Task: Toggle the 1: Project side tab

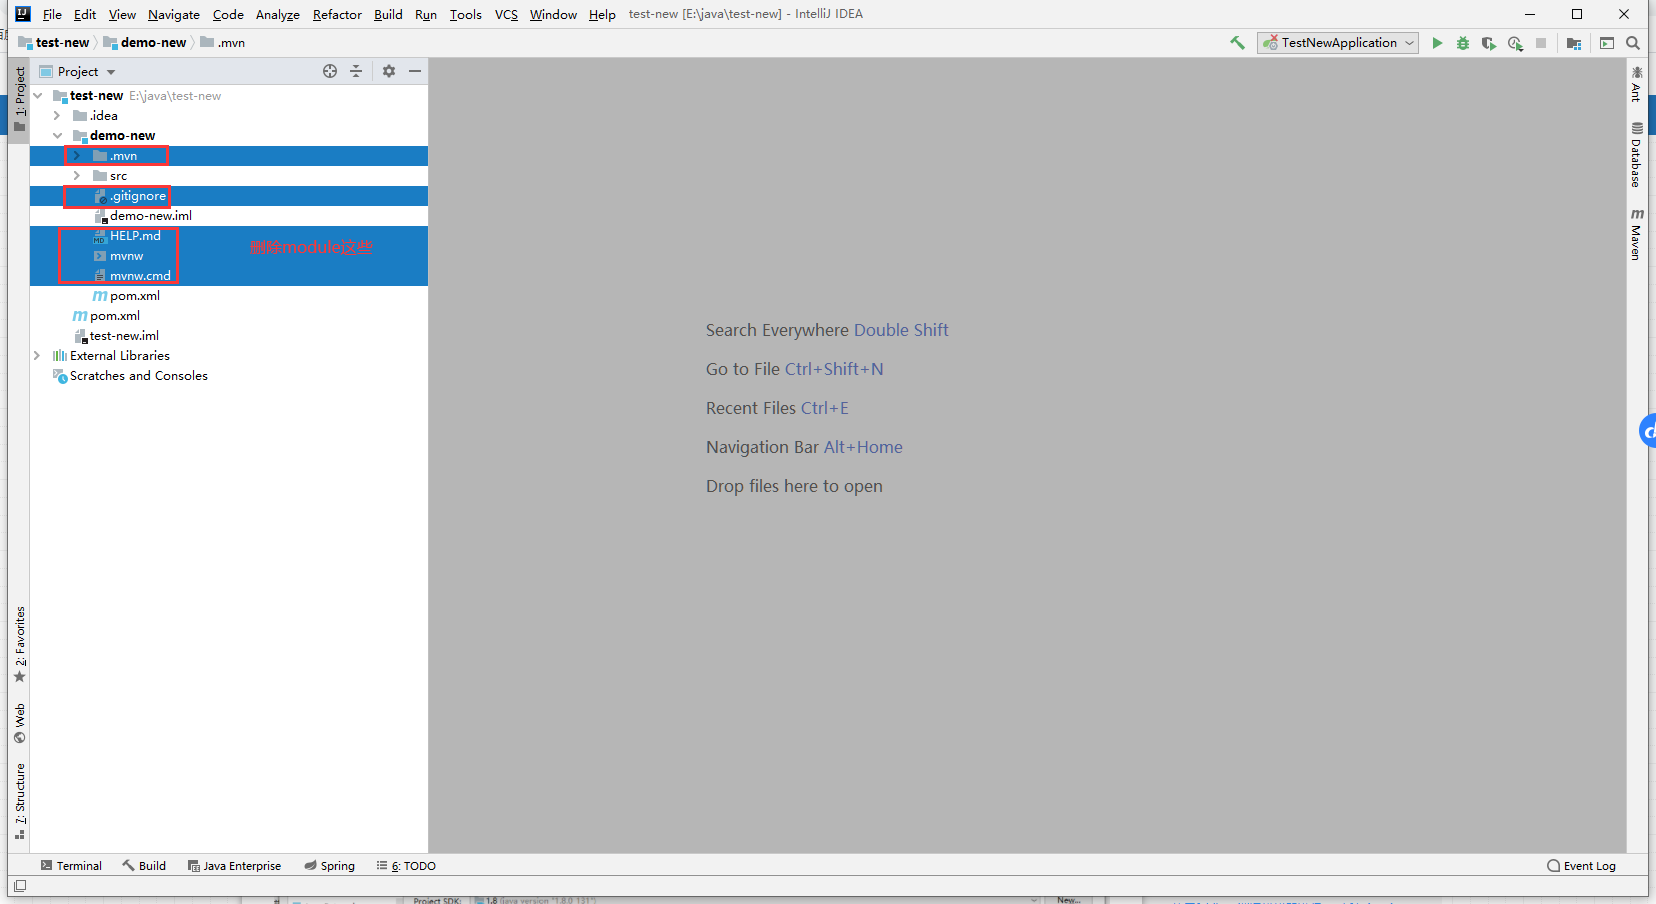Action: click(x=19, y=98)
